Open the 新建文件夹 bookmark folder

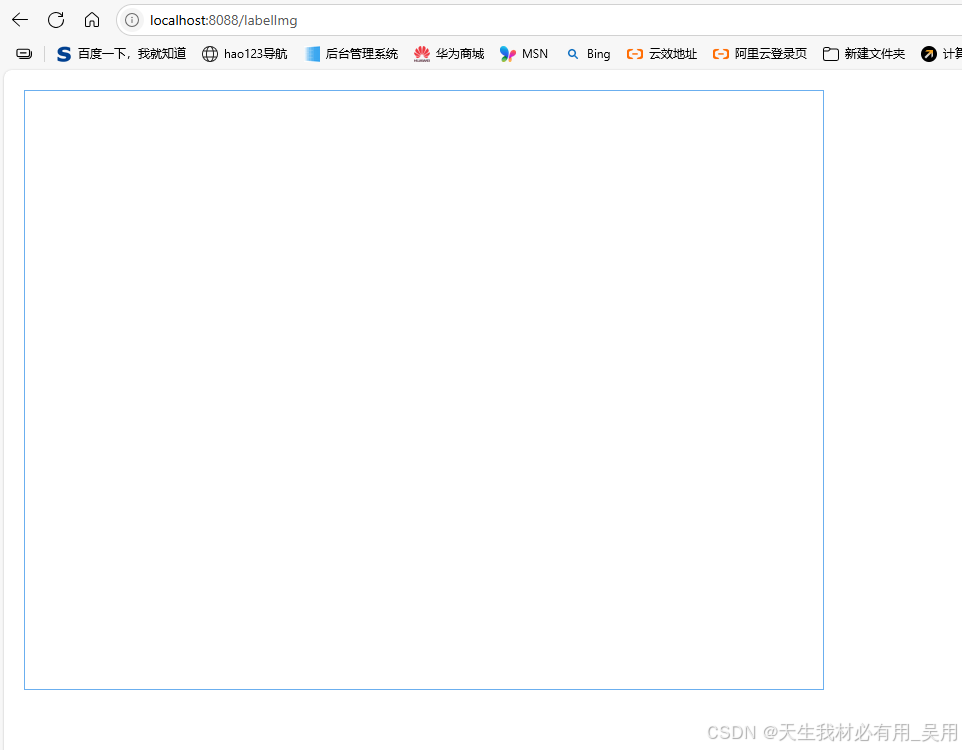864,54
